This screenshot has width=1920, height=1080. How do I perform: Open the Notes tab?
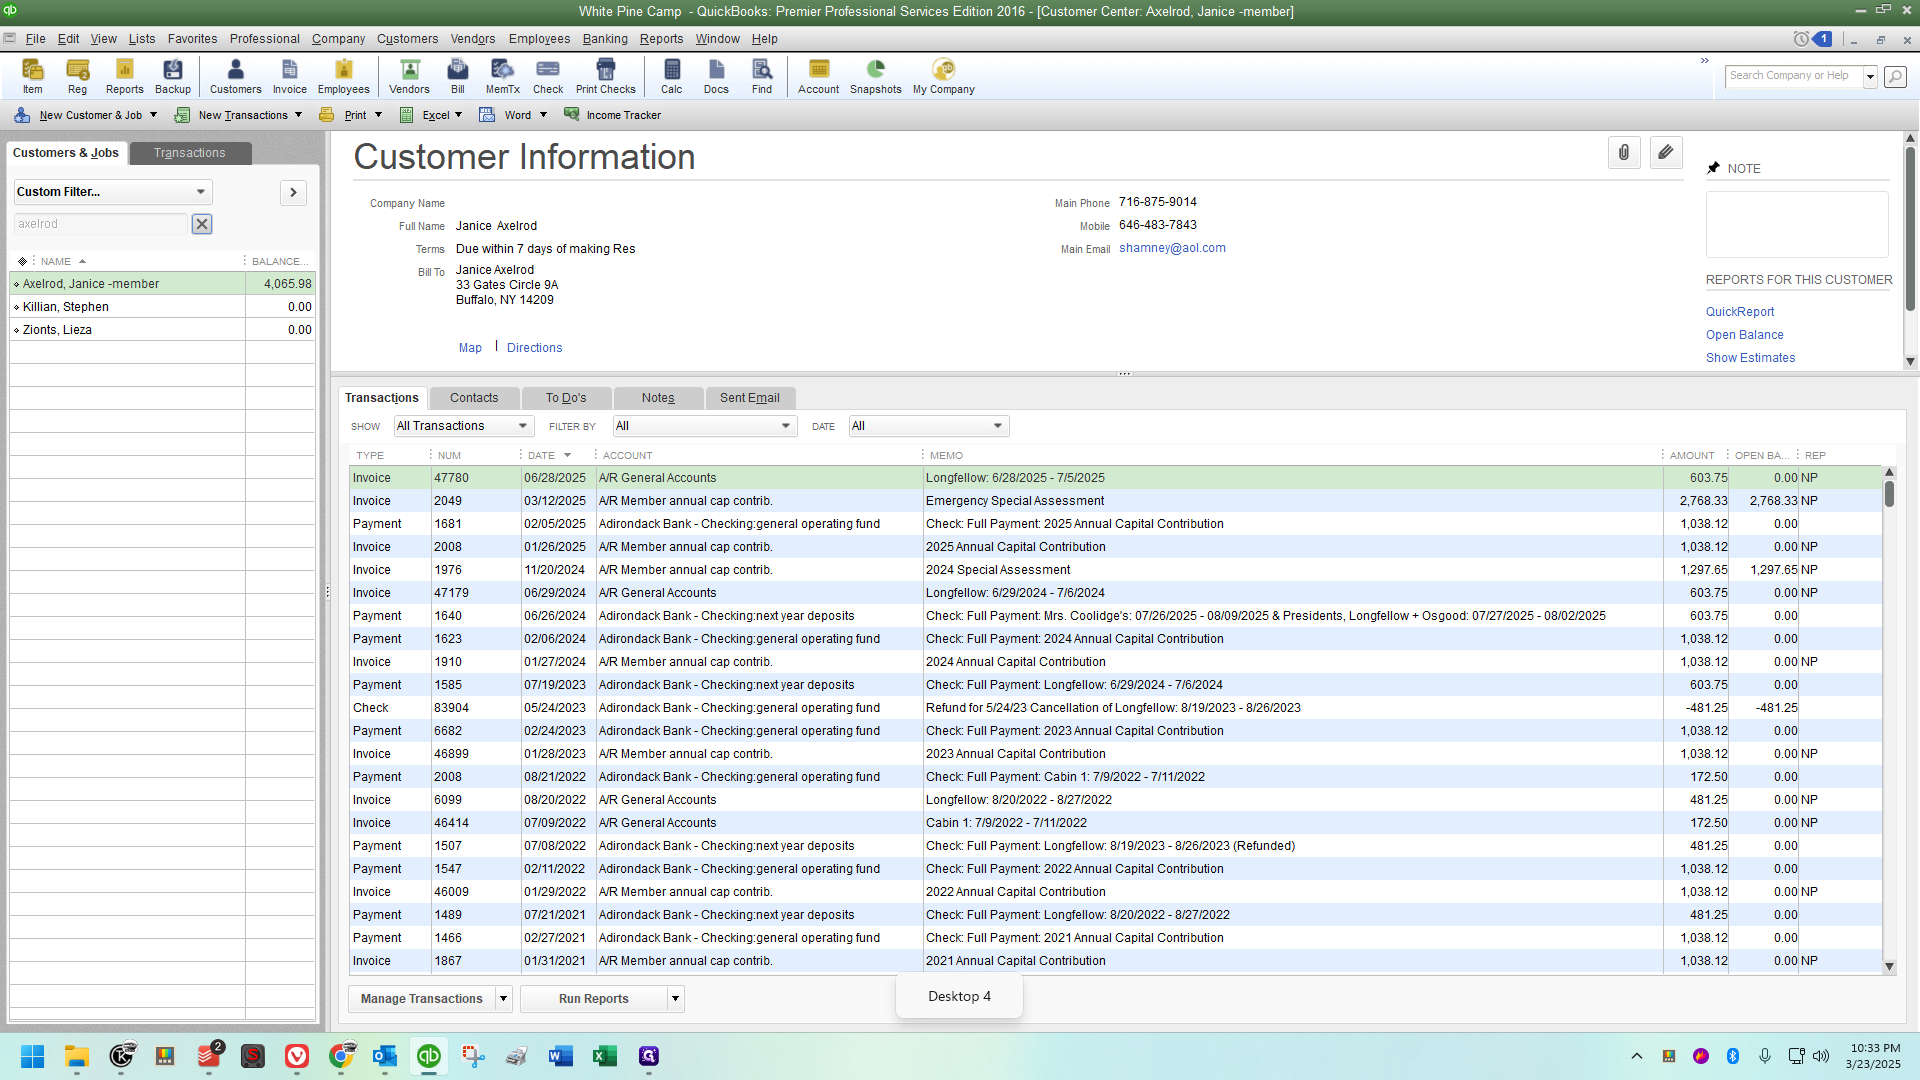point(658,398)
